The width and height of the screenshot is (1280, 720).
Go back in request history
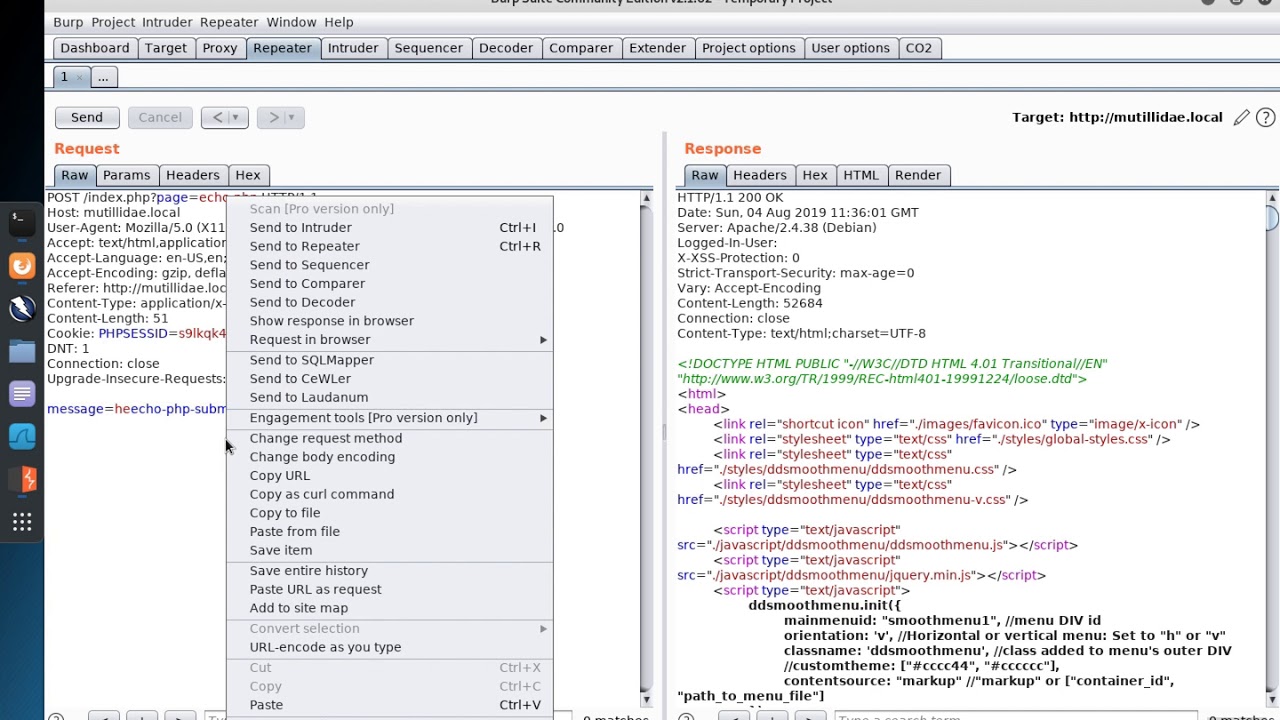(217, 117)
